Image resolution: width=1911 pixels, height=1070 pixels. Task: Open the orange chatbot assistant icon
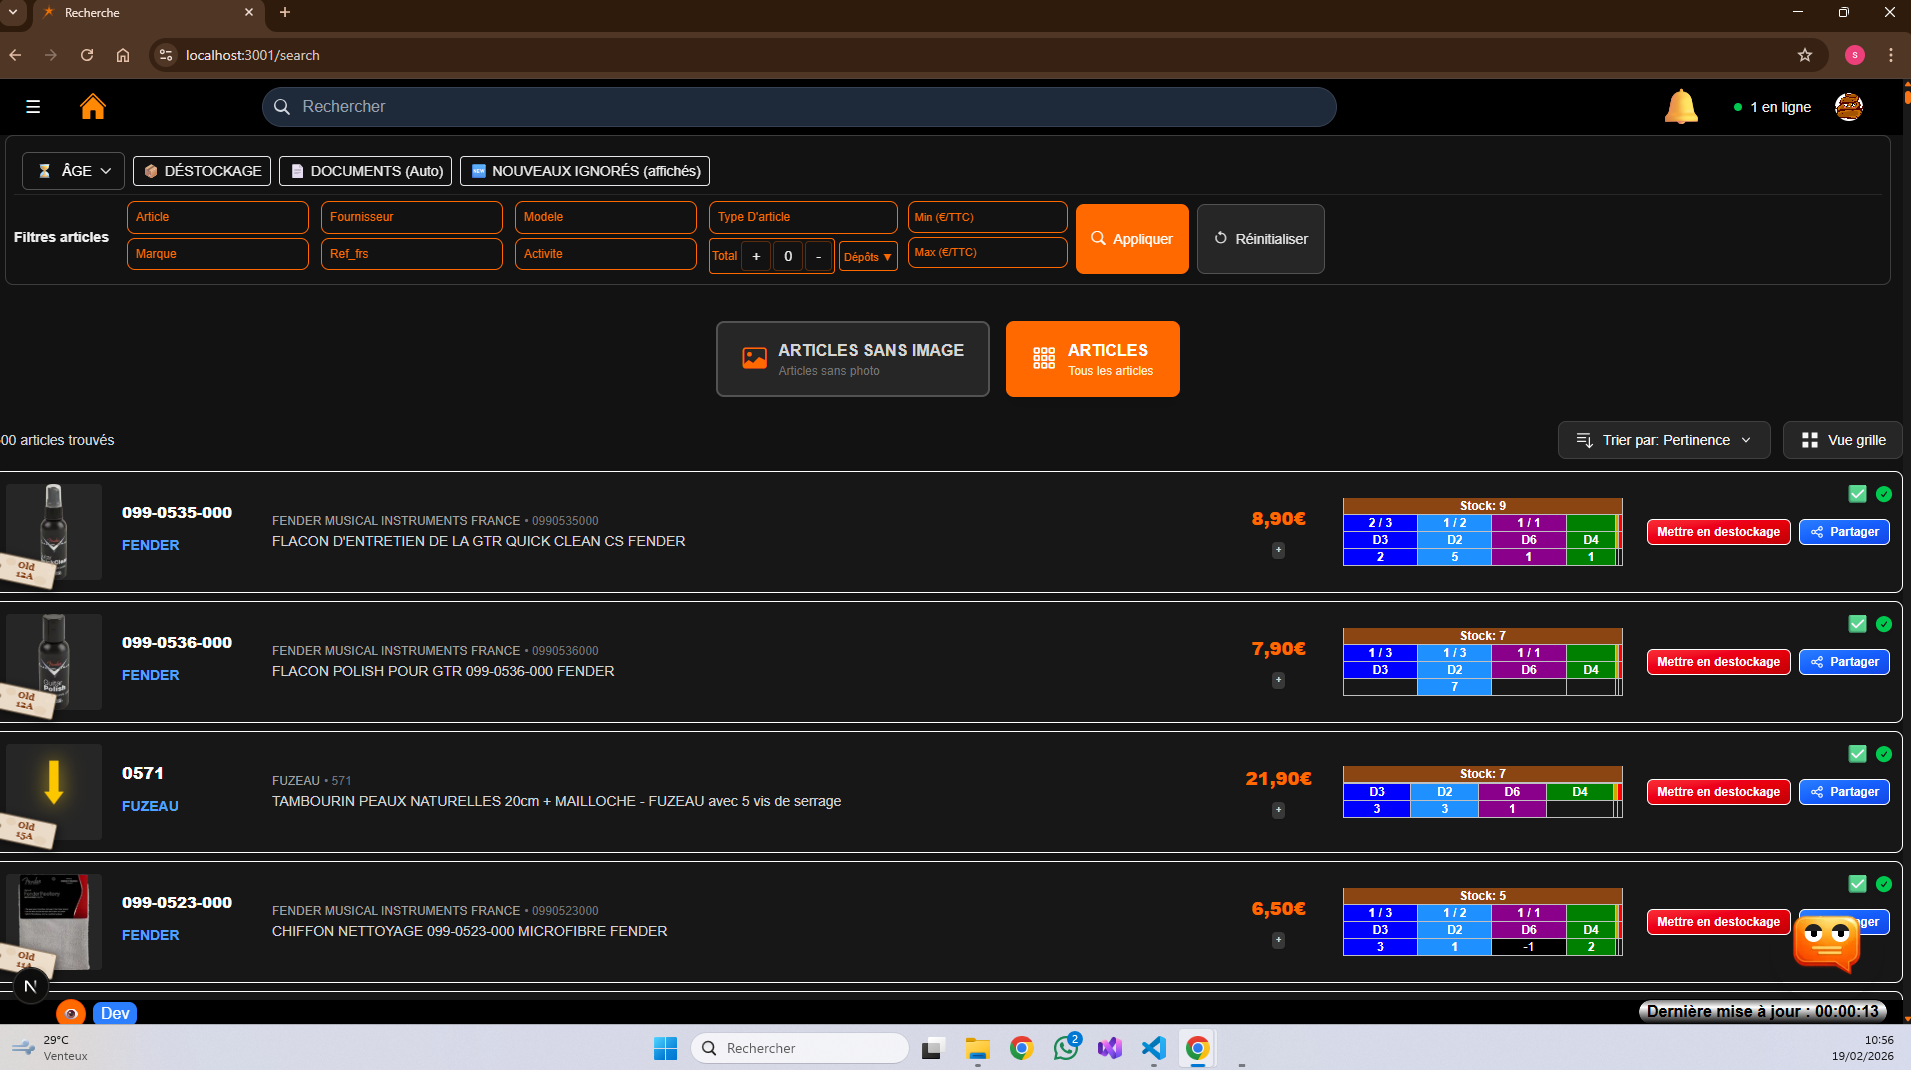click(1825, 942)
